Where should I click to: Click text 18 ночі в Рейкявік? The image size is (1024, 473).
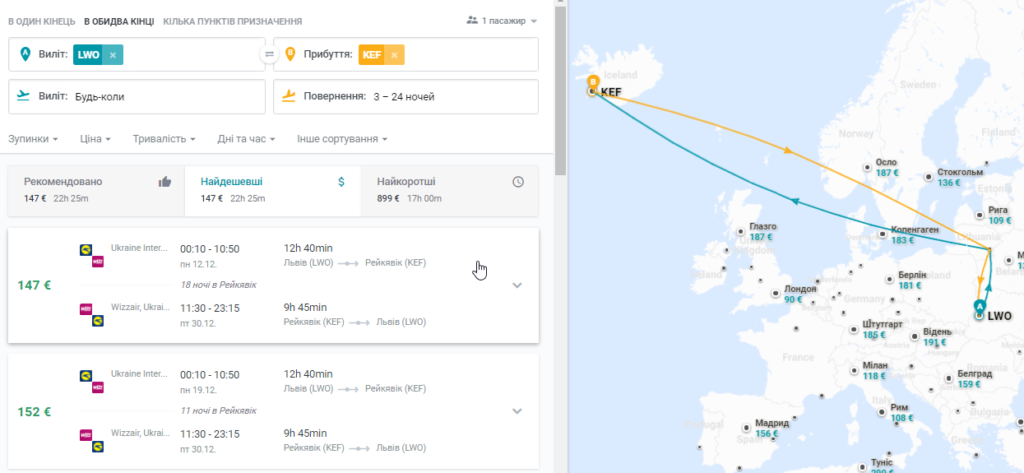[x=219, y=285]
